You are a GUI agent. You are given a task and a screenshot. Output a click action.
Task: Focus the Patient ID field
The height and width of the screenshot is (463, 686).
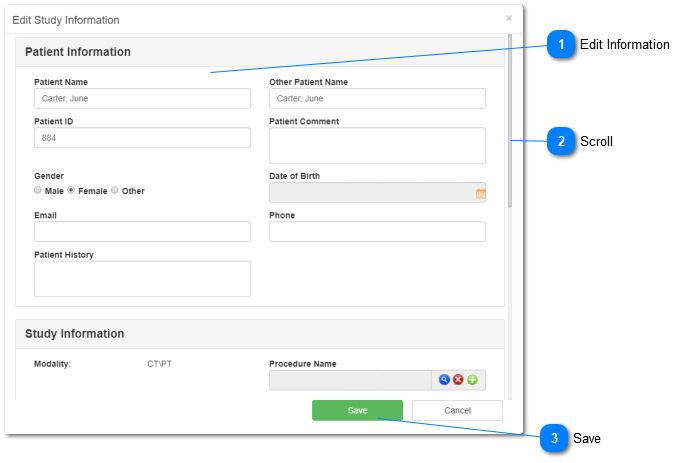pyautogui.click(x=142, y=138)
